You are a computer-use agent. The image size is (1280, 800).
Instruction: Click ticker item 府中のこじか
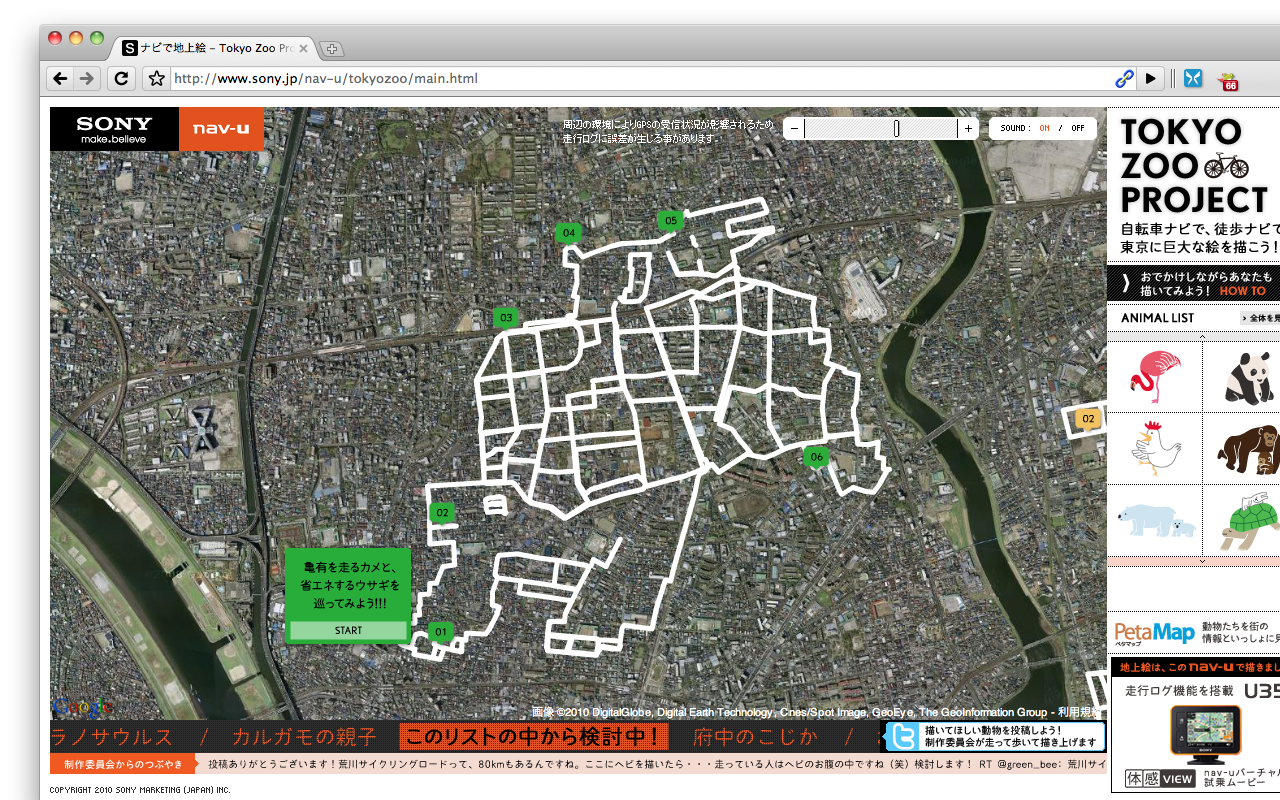[756, 737]
